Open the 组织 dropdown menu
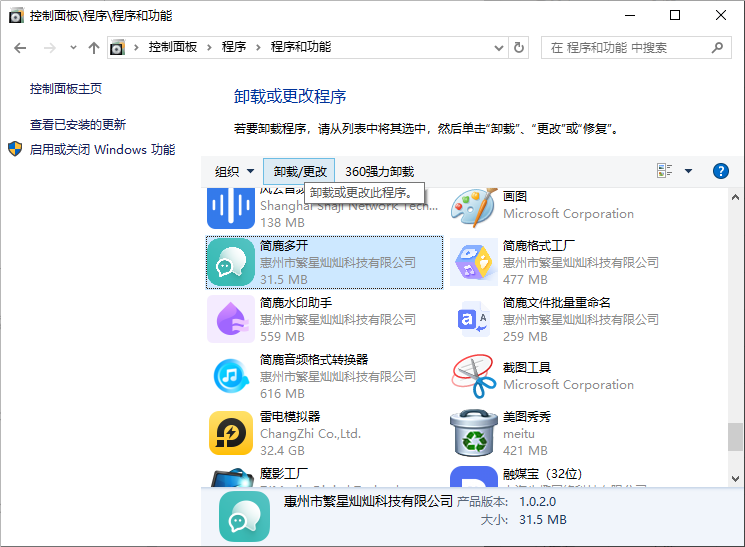Viewport: 745px width, 547px height. pos(234,171)
